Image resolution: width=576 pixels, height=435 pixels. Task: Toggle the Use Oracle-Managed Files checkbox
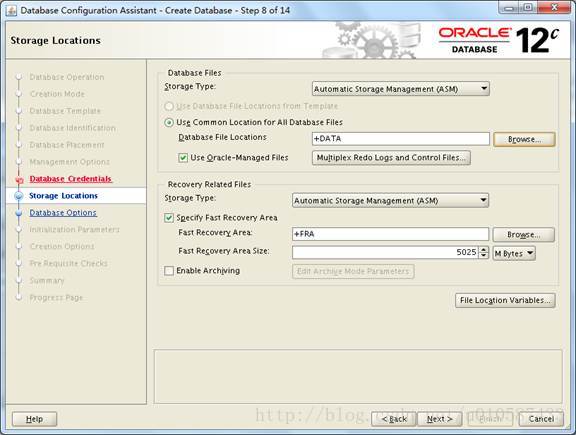(183, 158)
